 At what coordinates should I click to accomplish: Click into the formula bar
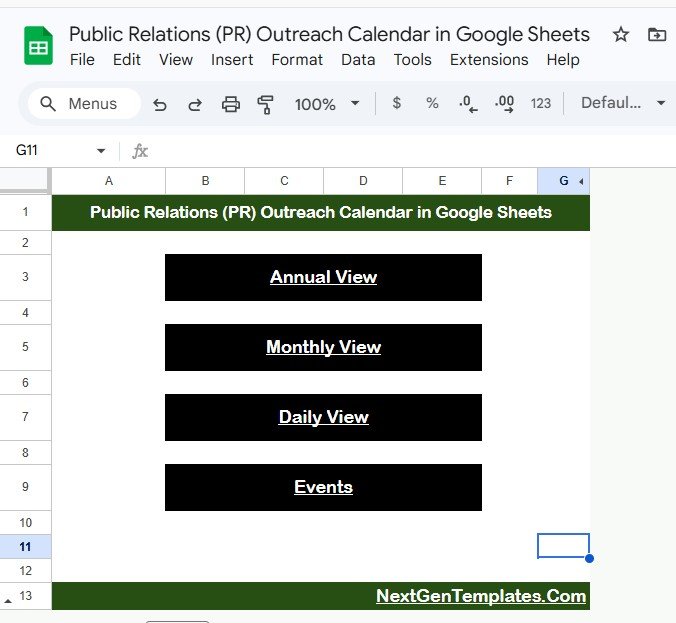[x=410, y=150]
